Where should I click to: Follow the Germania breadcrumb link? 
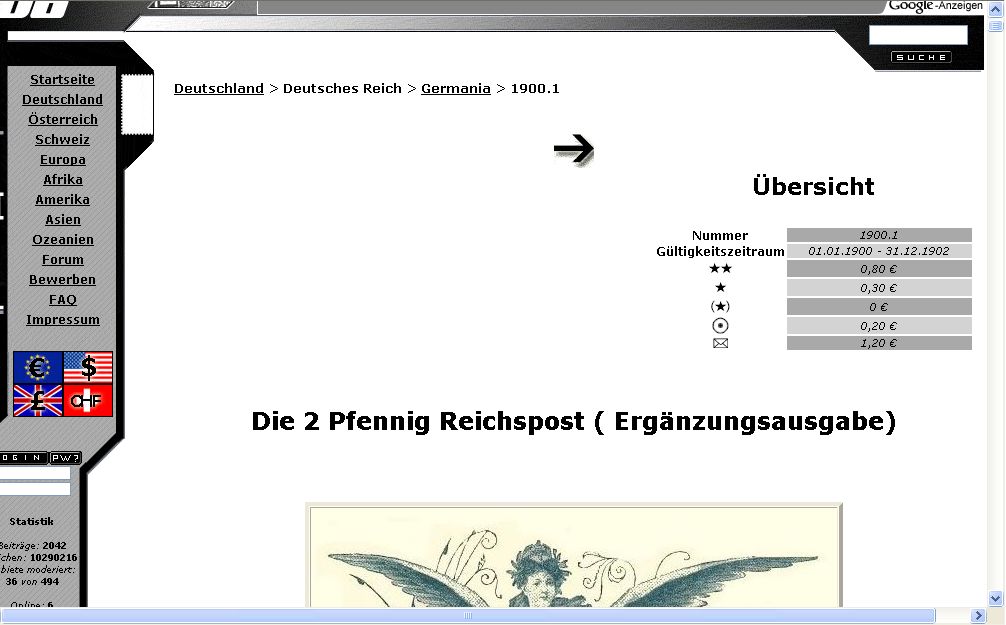point(455,89)
